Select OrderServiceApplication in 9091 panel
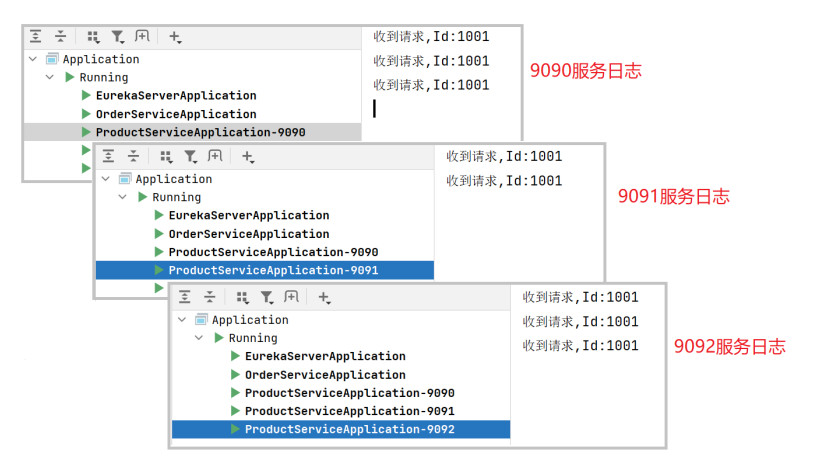This screenshot has height=470, width=824. [249, 234]
